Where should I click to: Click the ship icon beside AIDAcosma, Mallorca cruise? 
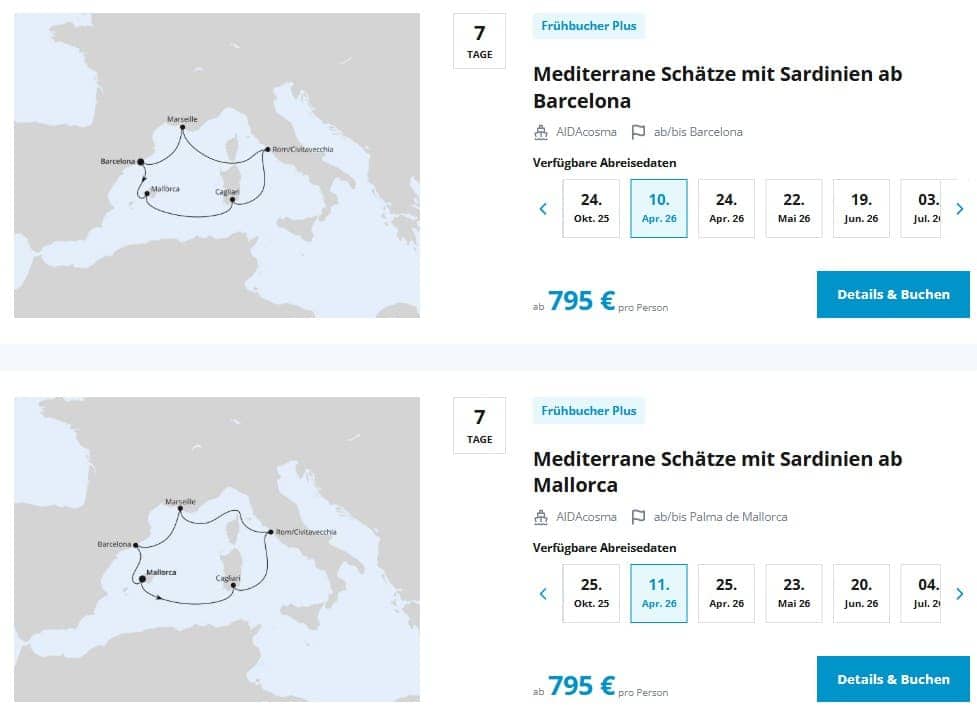coord(541,517)
